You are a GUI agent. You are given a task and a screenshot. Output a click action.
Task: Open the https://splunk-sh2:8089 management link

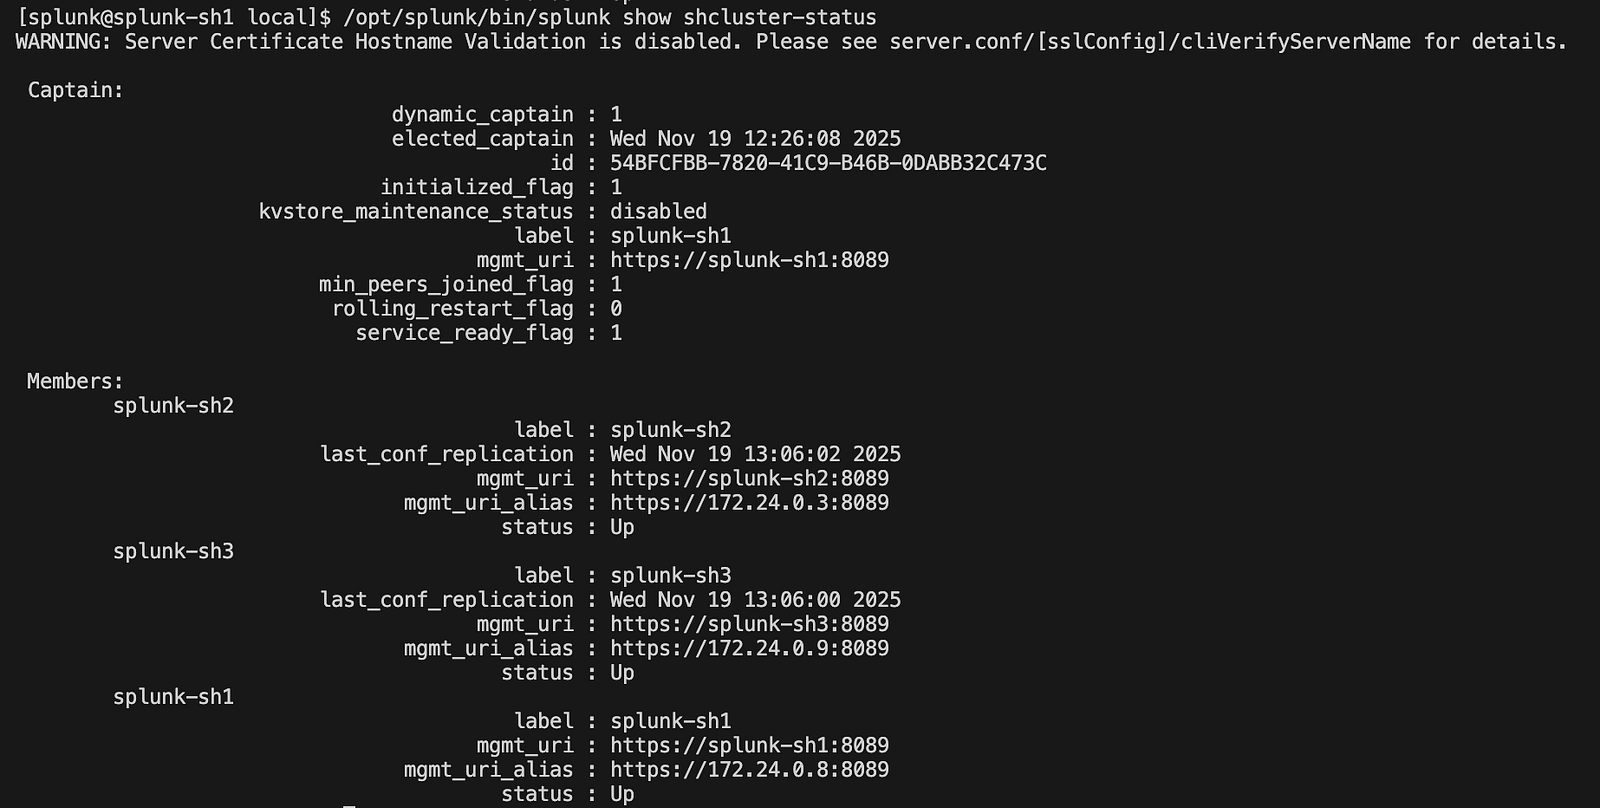(749, 478)
